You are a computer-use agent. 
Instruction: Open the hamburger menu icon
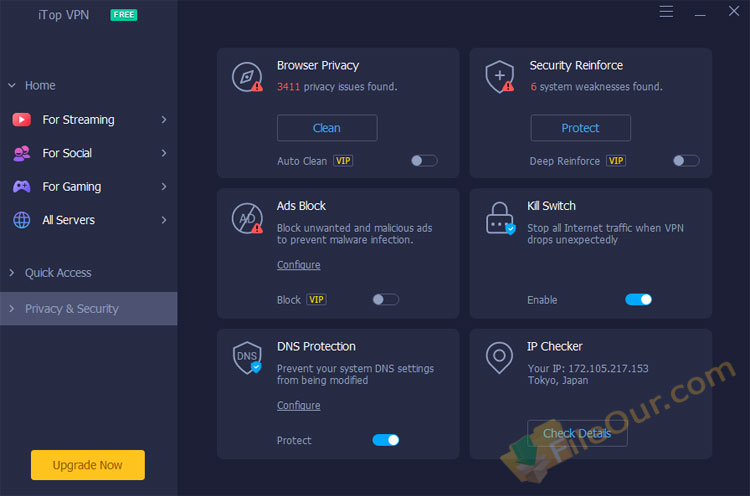click(666, 11)
